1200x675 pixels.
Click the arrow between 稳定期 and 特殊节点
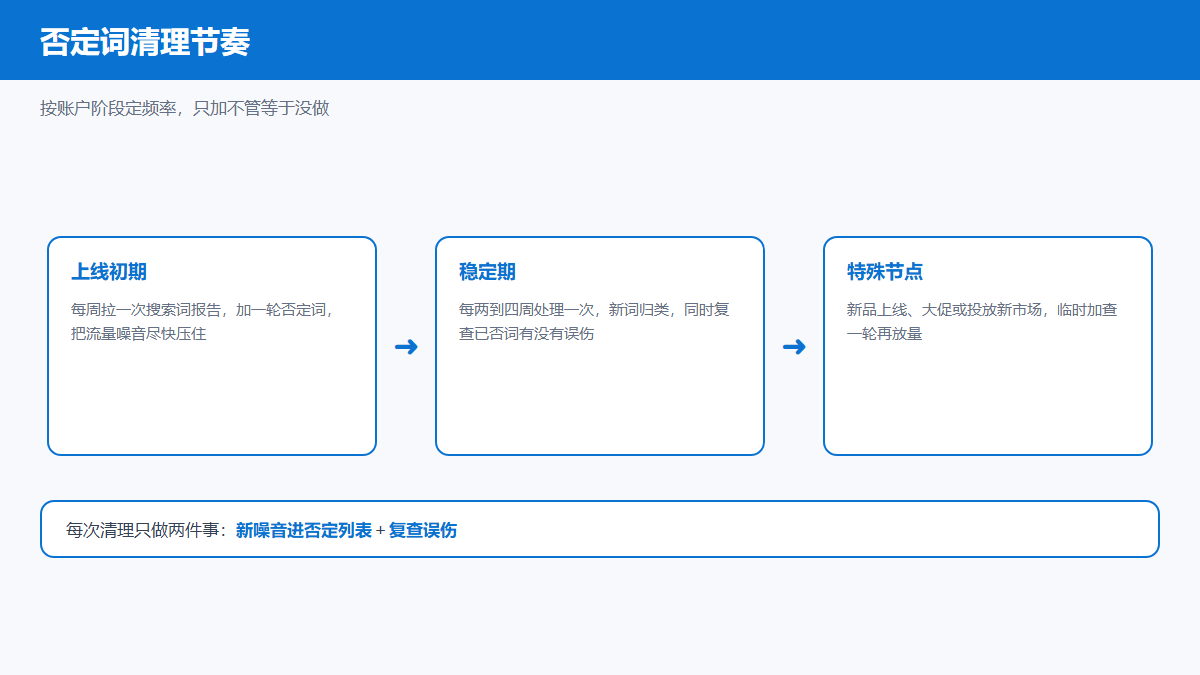794,347
